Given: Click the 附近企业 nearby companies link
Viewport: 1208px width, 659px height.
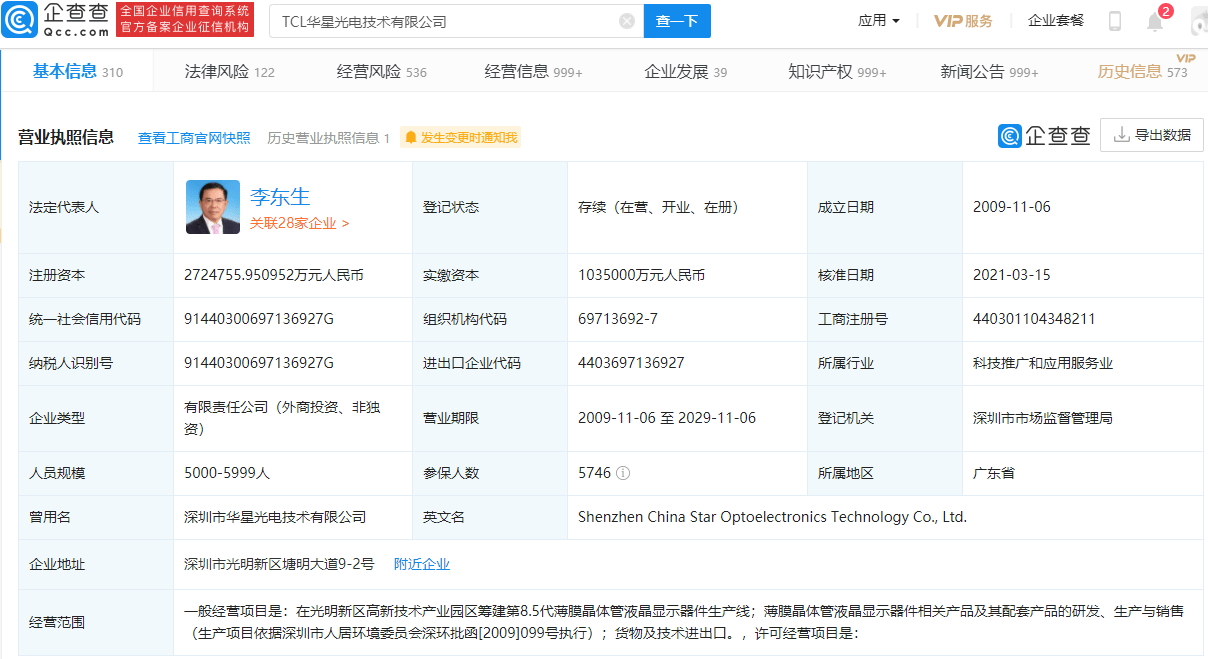Looking at the screenshot, I should pyautogui.click(x=422, y=564).
